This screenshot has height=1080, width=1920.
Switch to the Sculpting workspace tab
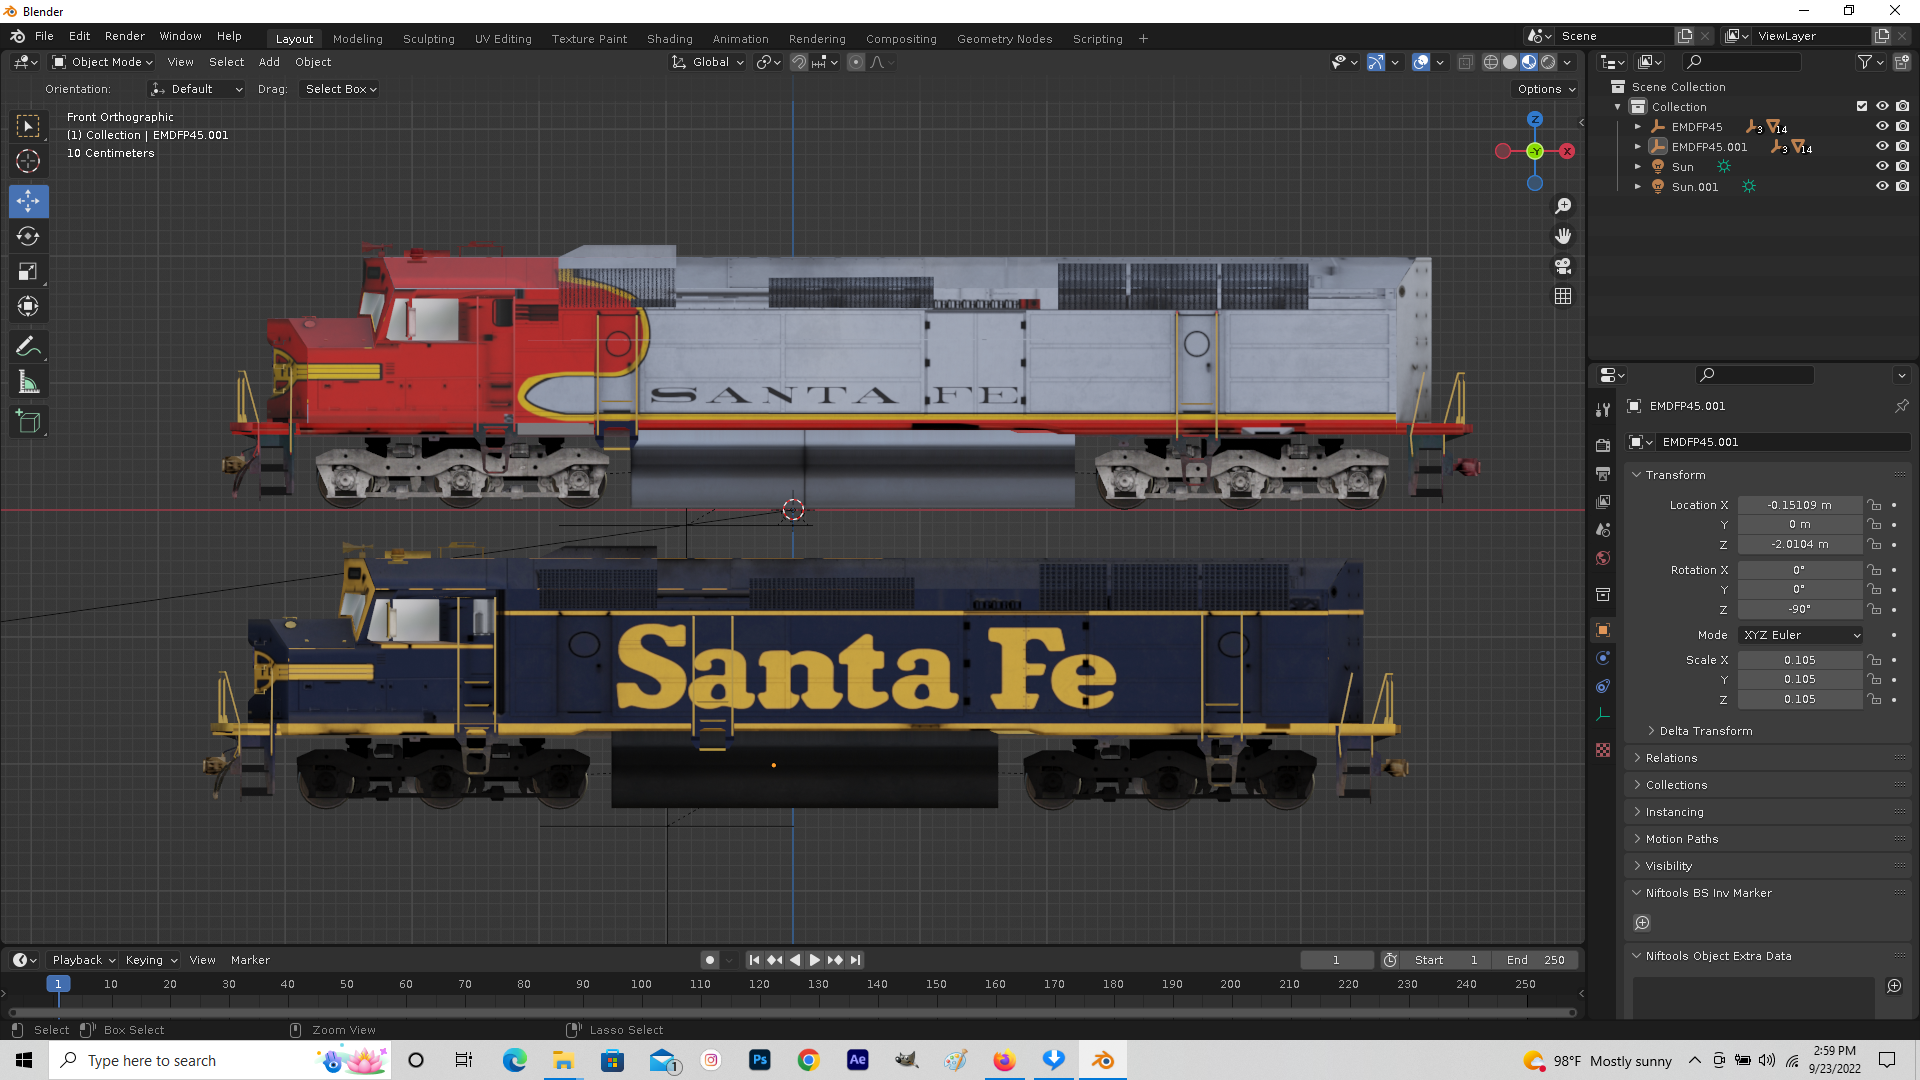(x=428, y=39)
